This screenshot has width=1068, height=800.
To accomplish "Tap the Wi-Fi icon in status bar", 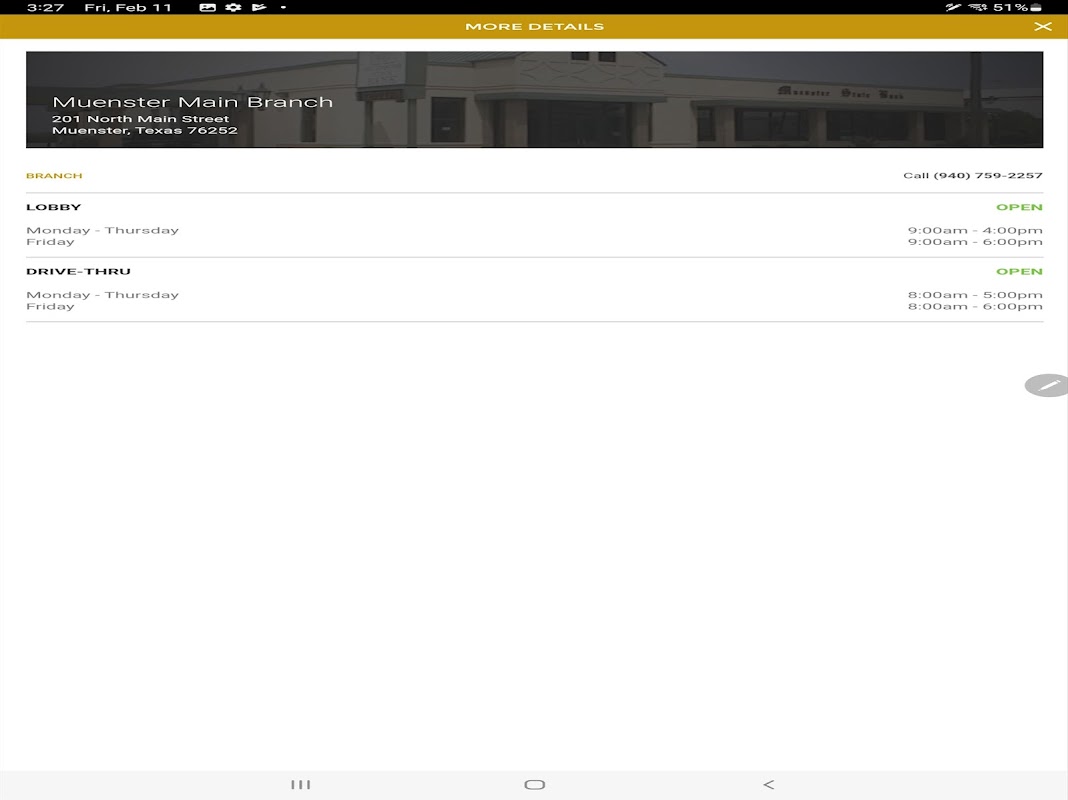I will [x=977, y=7].
